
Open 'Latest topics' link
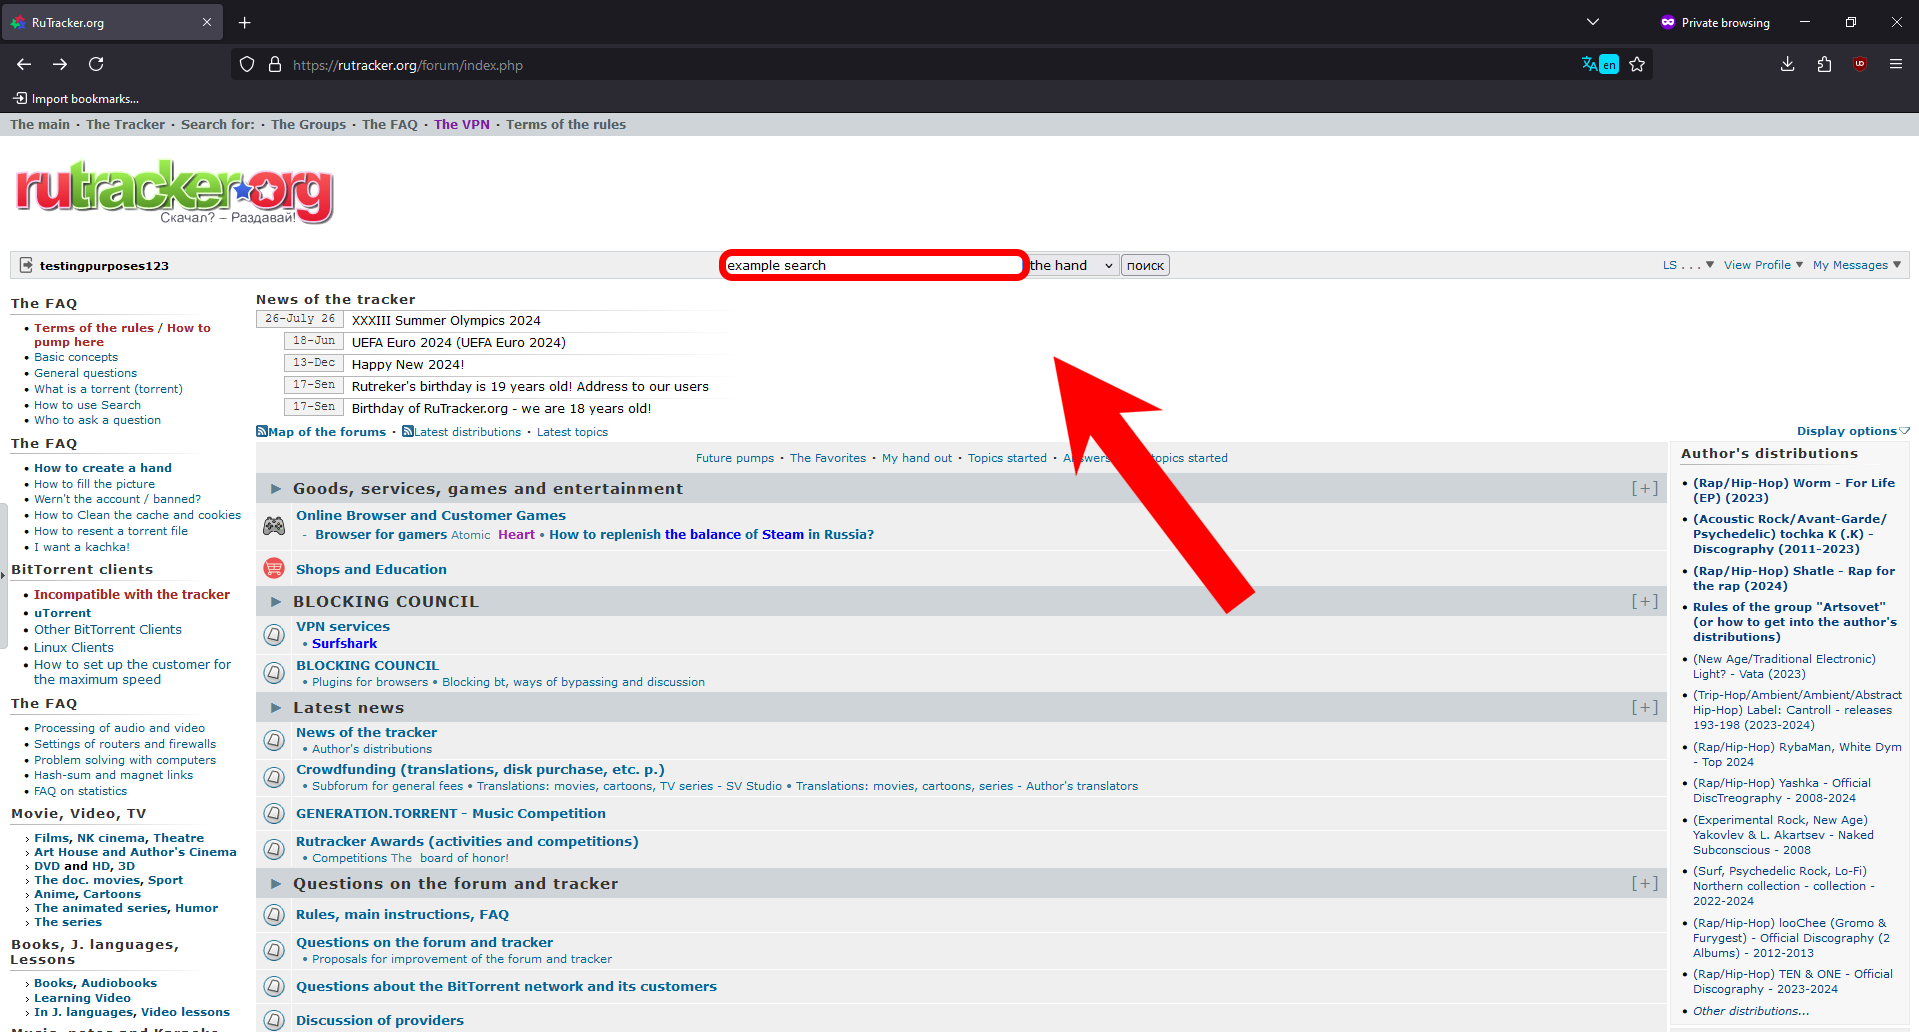pyautogui.click(x=572, y=432)
